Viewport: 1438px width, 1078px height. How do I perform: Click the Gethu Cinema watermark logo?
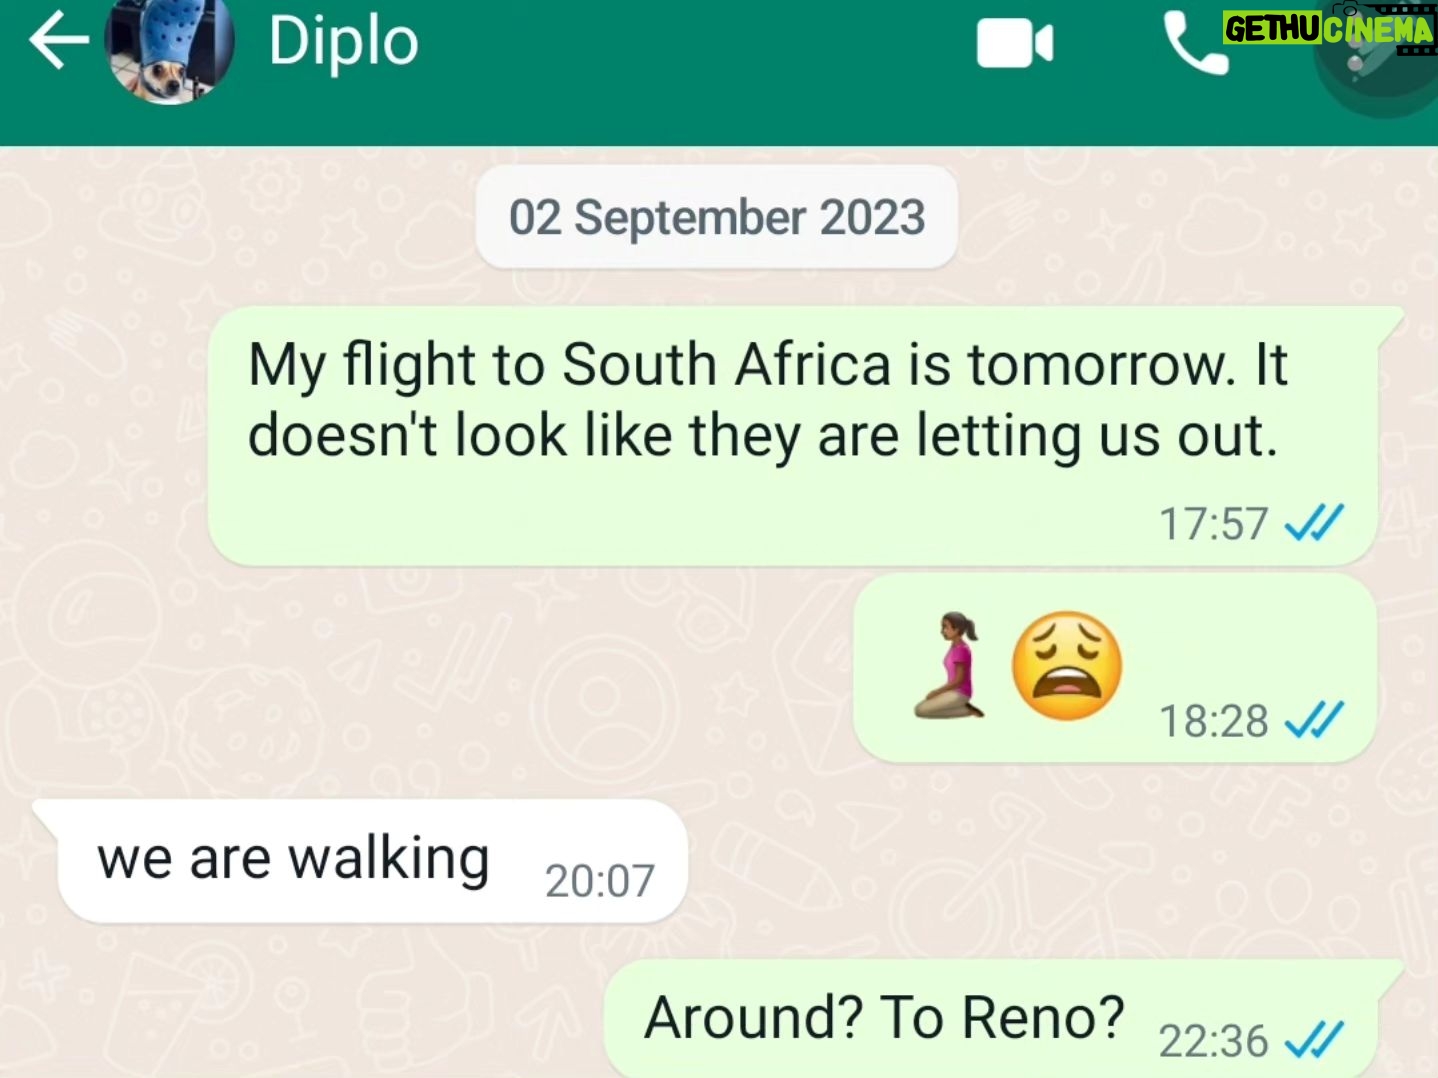click(x=1330, y=28)
